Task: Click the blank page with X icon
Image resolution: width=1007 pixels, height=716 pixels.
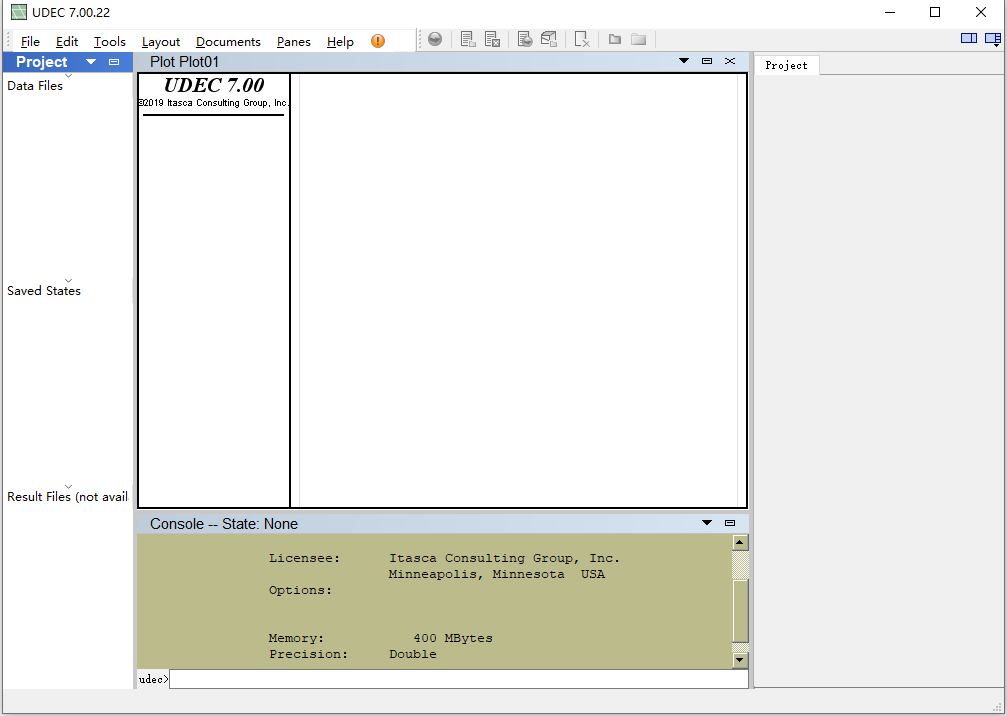Action: tap(582, 39)
